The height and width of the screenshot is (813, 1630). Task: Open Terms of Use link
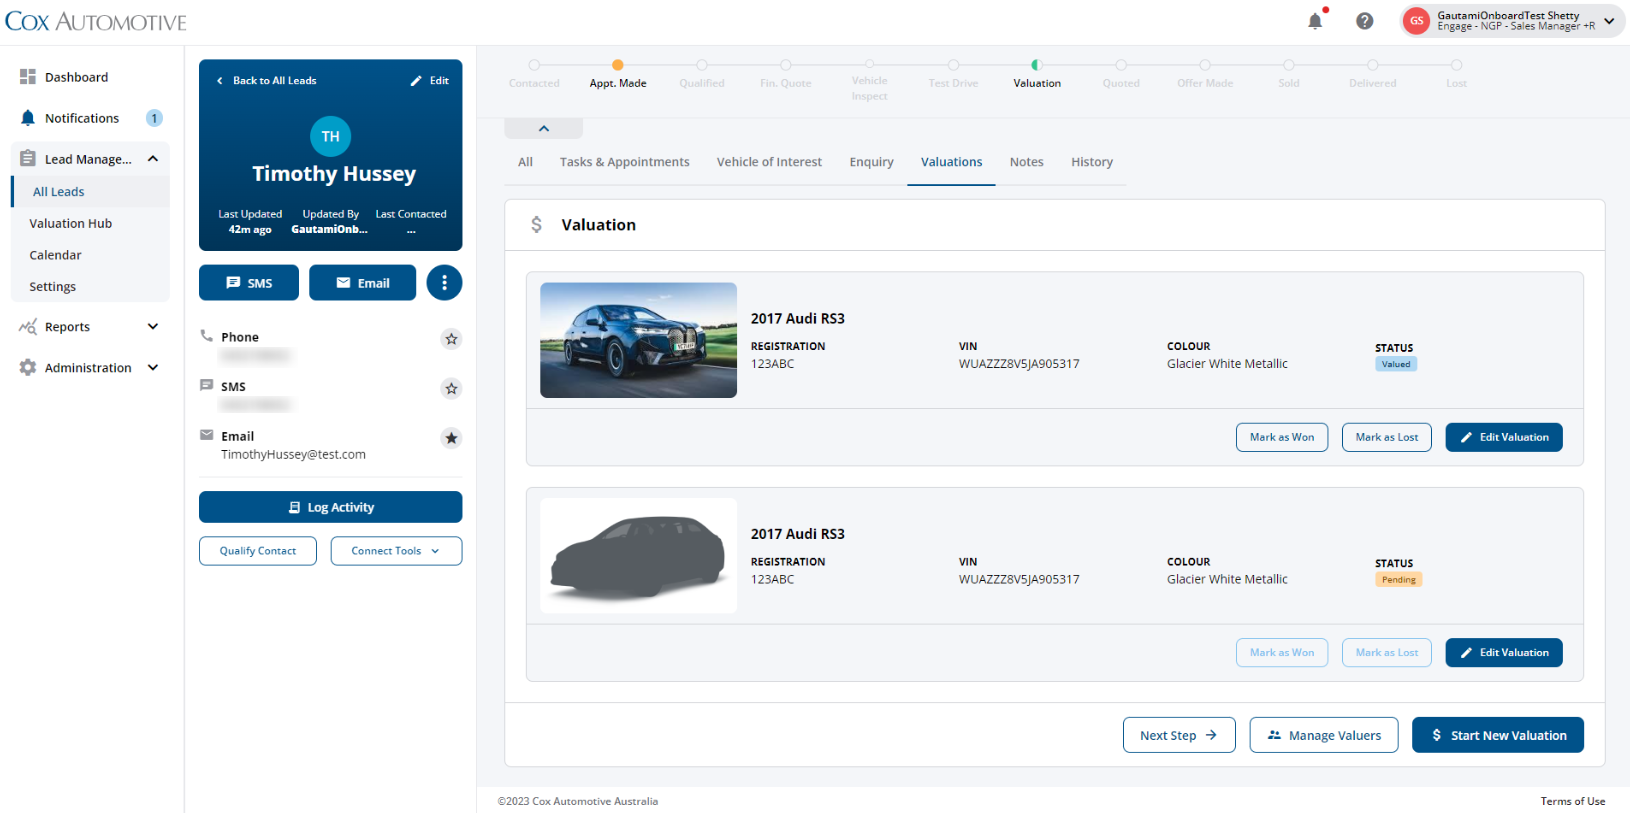click(1572, 802)
